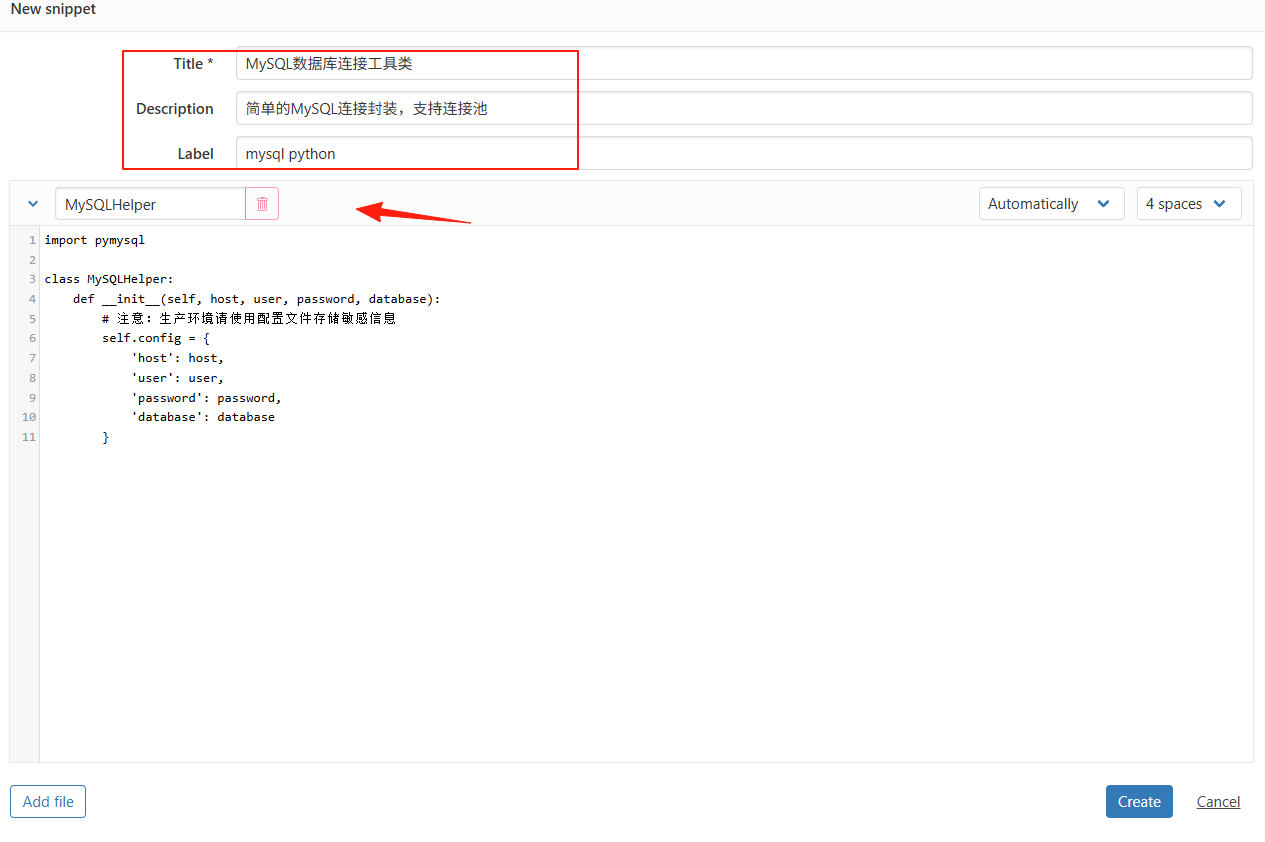Click the 'def __init__' code line
Image resolution: width=1265 pixels, height=842 pixels.
tap(256, 299)
